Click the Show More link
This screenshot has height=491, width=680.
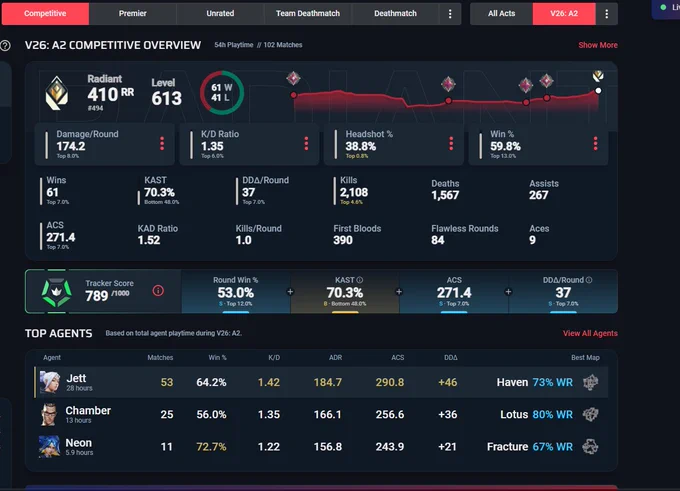tap(598, 45)
